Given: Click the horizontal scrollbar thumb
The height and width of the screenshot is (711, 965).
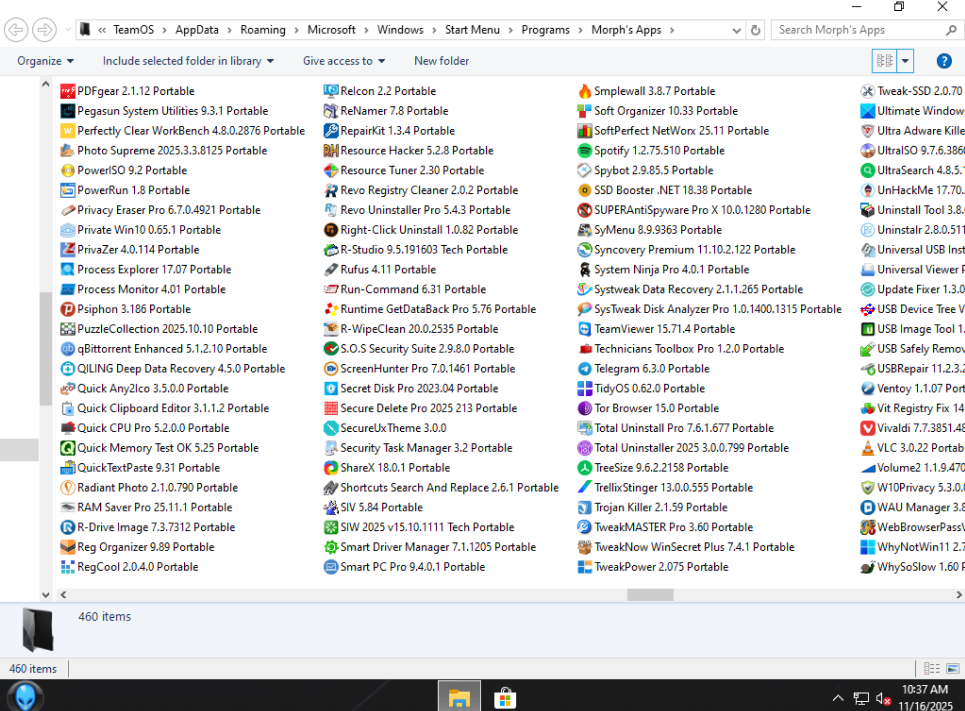Looking at the screenshot, I should click(x=650, y=595).
